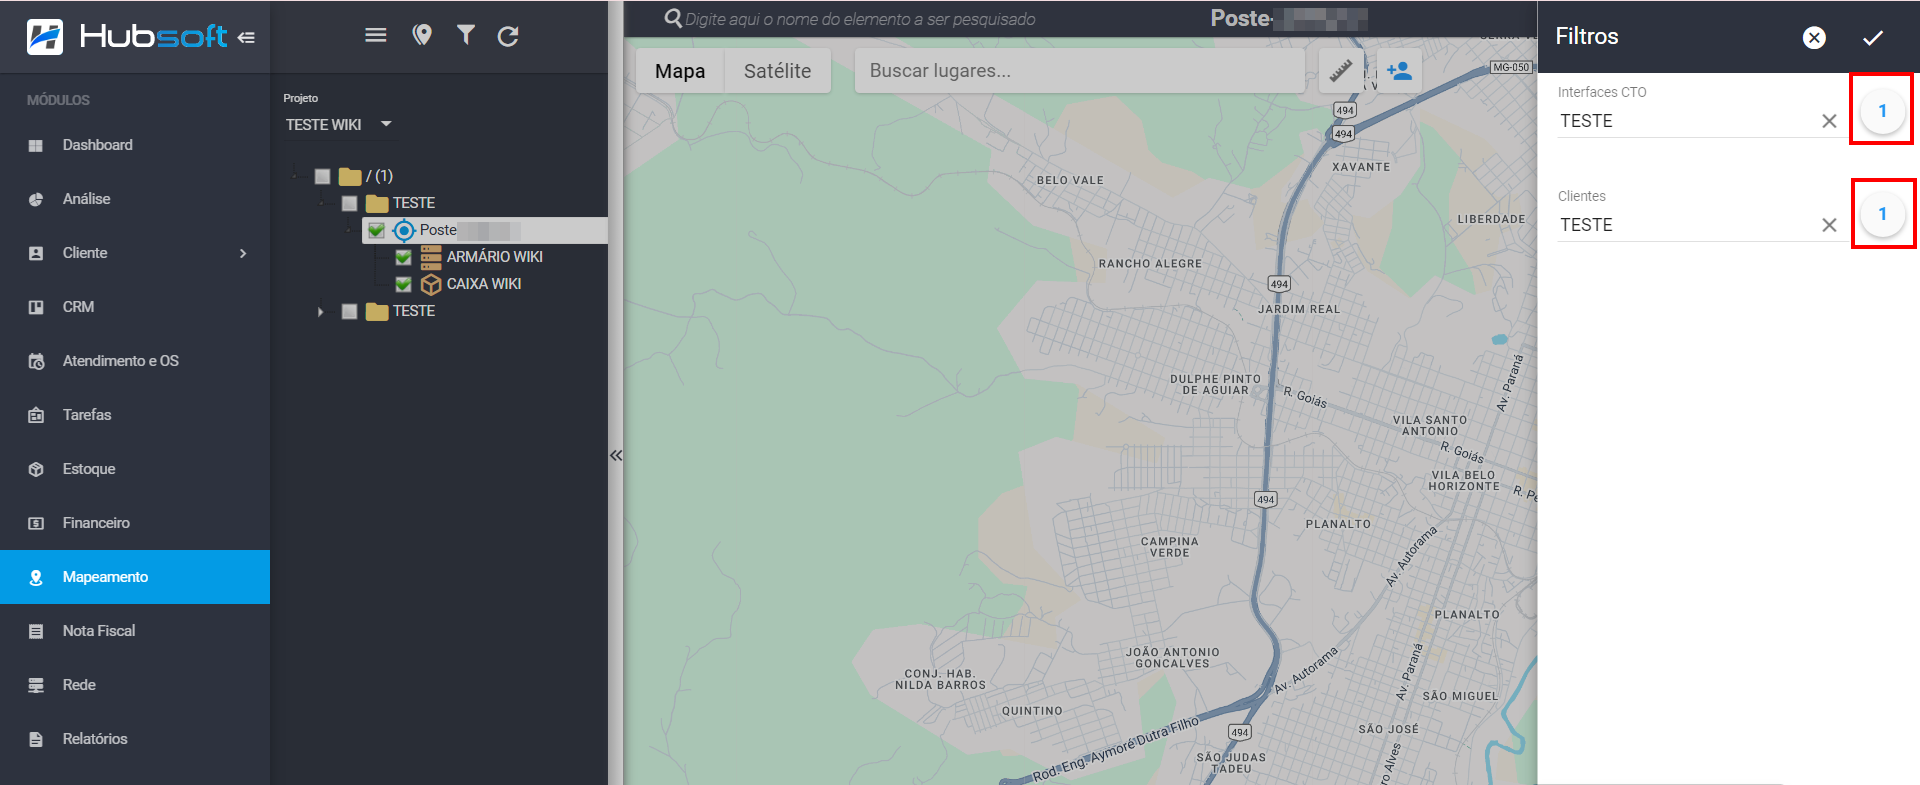Click the Clientes filter field
This screenshot has width=1920, height=785.
(1689, 225)
